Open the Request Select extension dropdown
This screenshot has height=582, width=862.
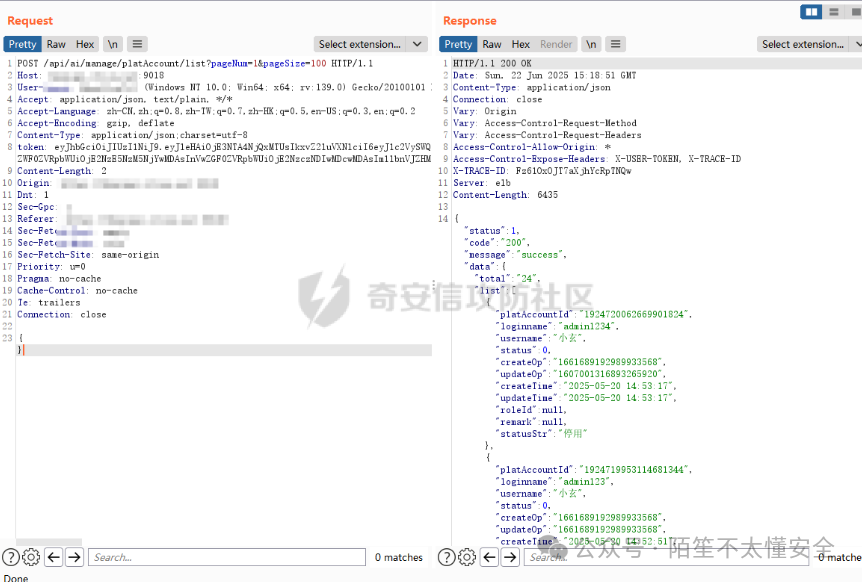click(x=370, y=43)
